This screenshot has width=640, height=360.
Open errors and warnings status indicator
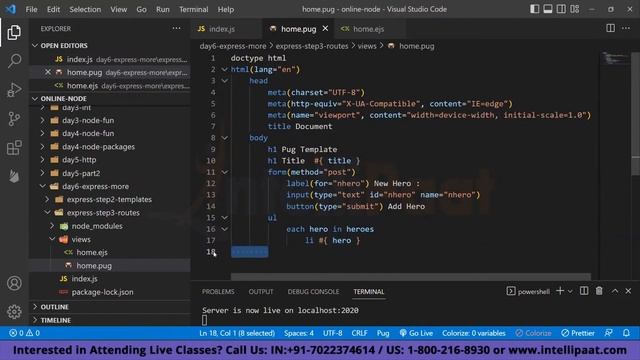point(24,333)
